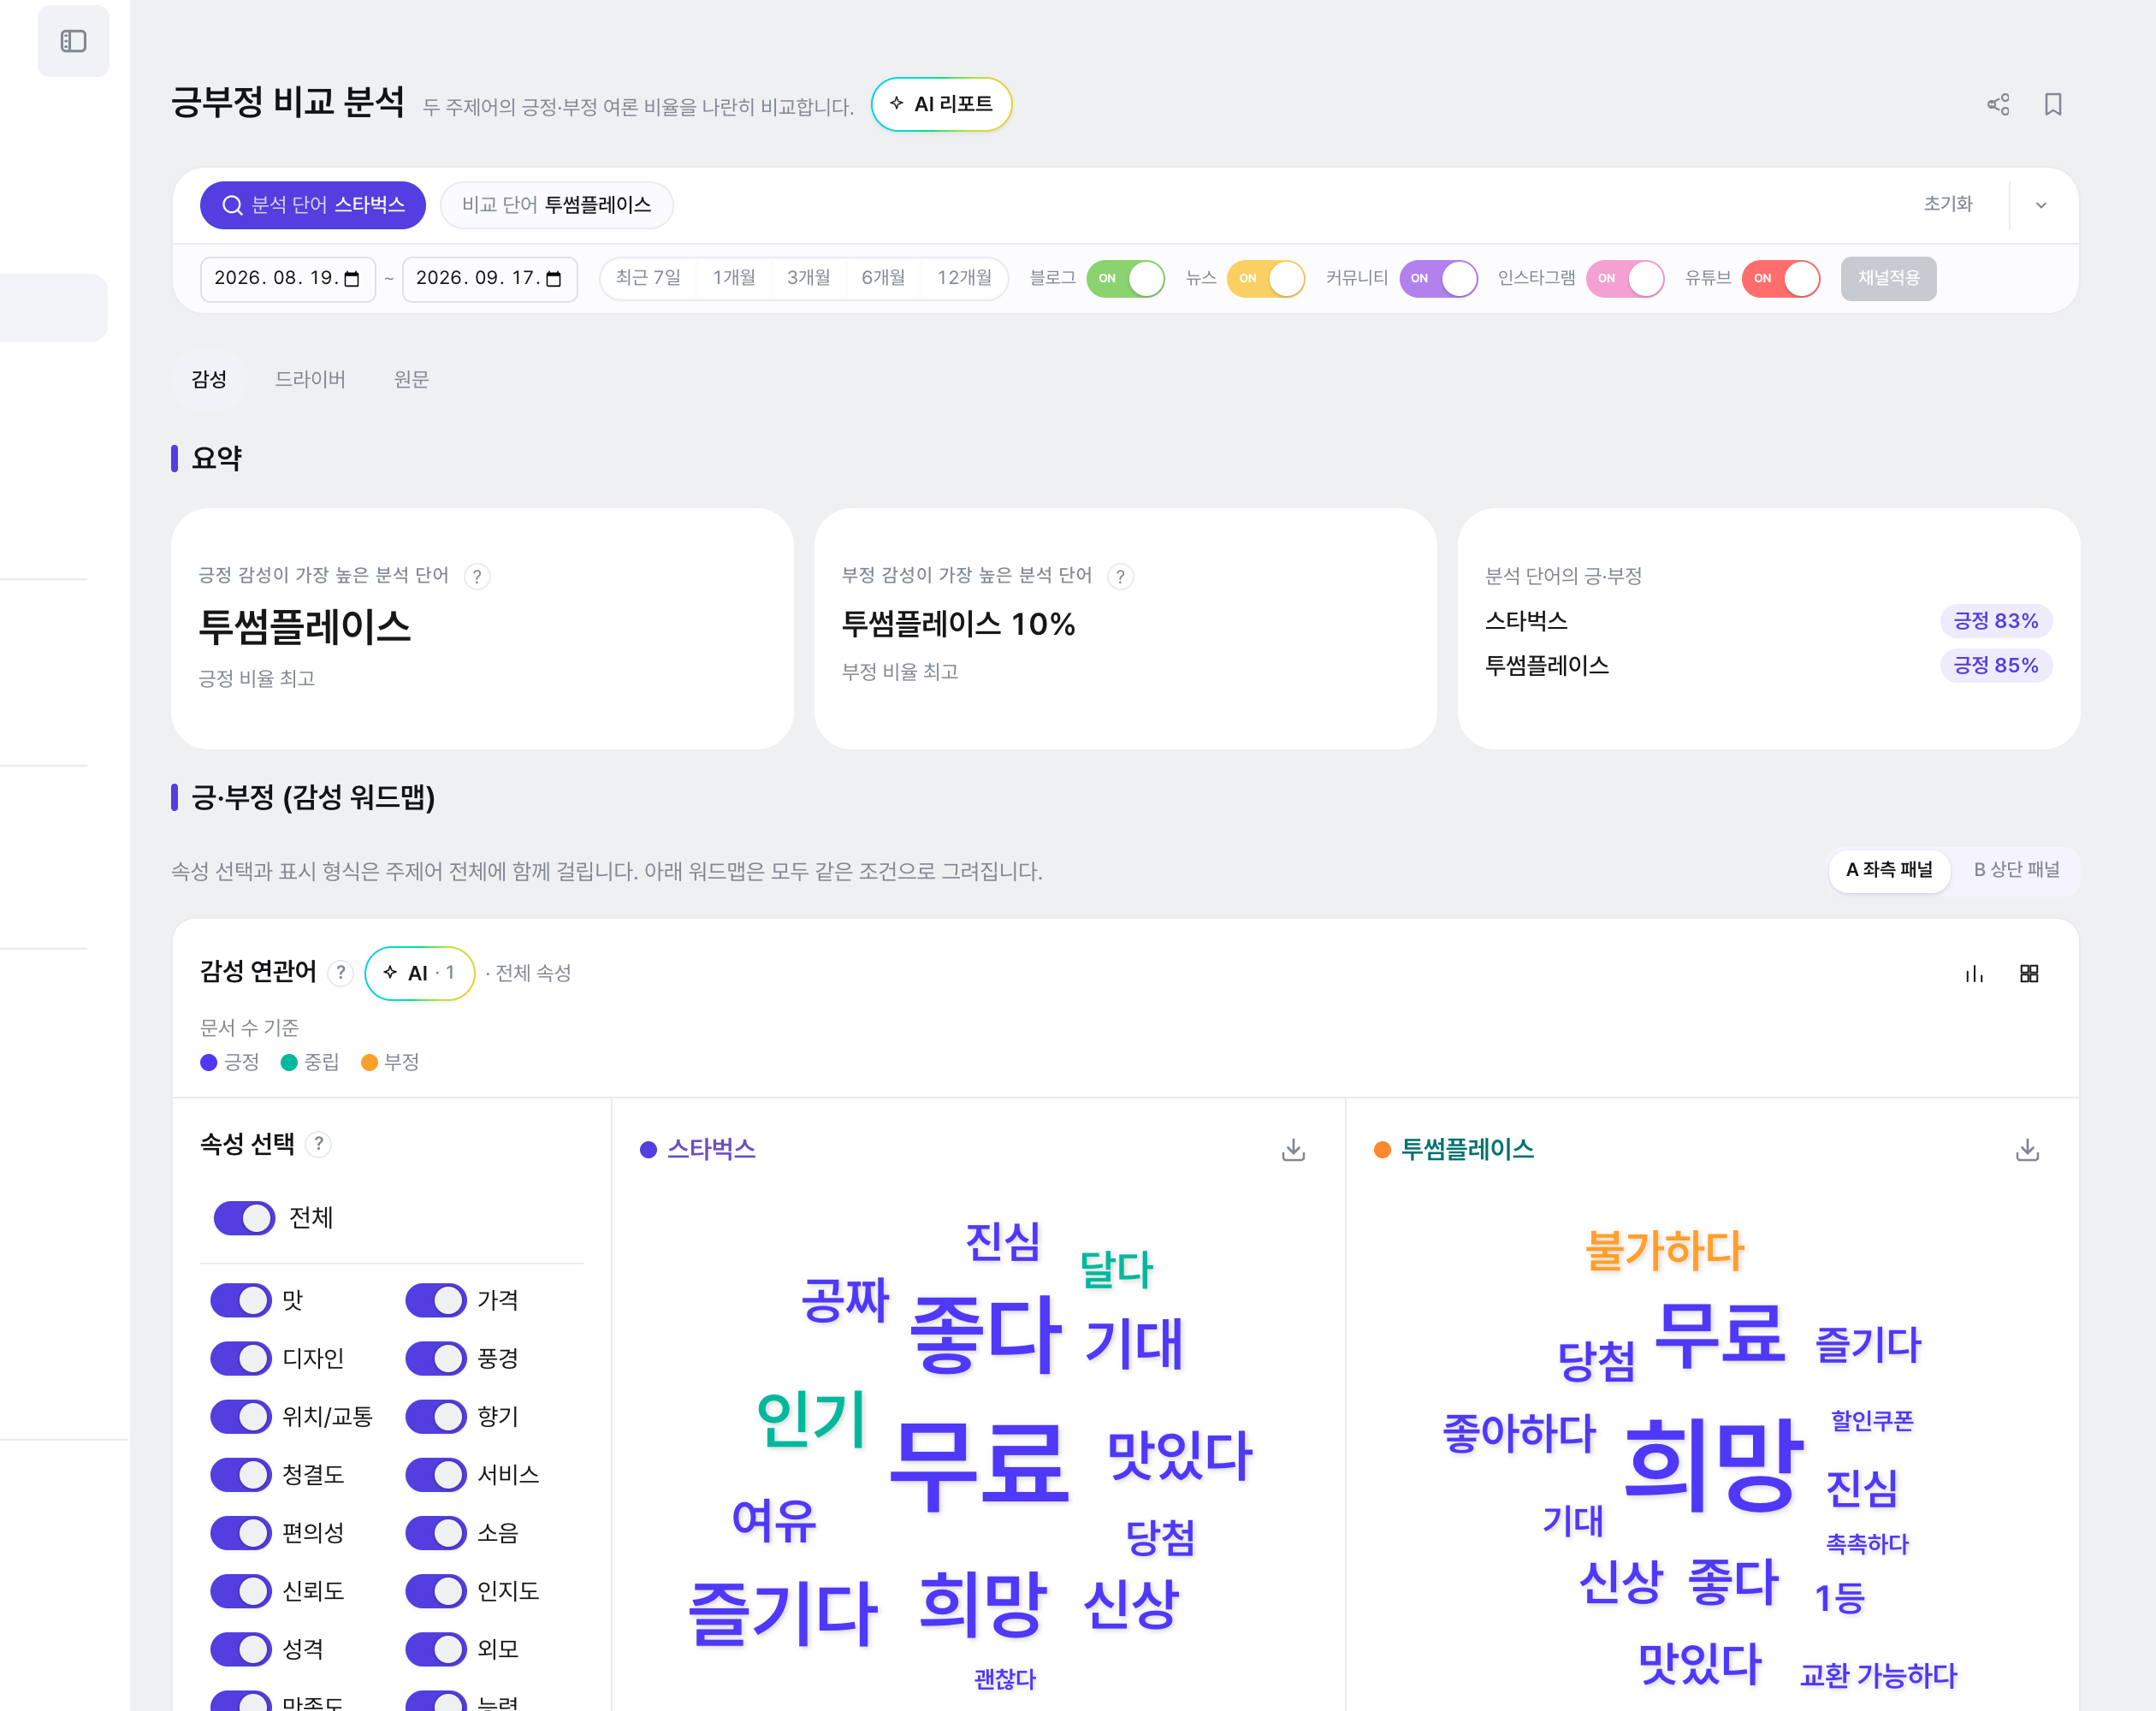Expand the filter panel chevron
This screenshot has width=2156, height=1711.
tap(2041, 205)
